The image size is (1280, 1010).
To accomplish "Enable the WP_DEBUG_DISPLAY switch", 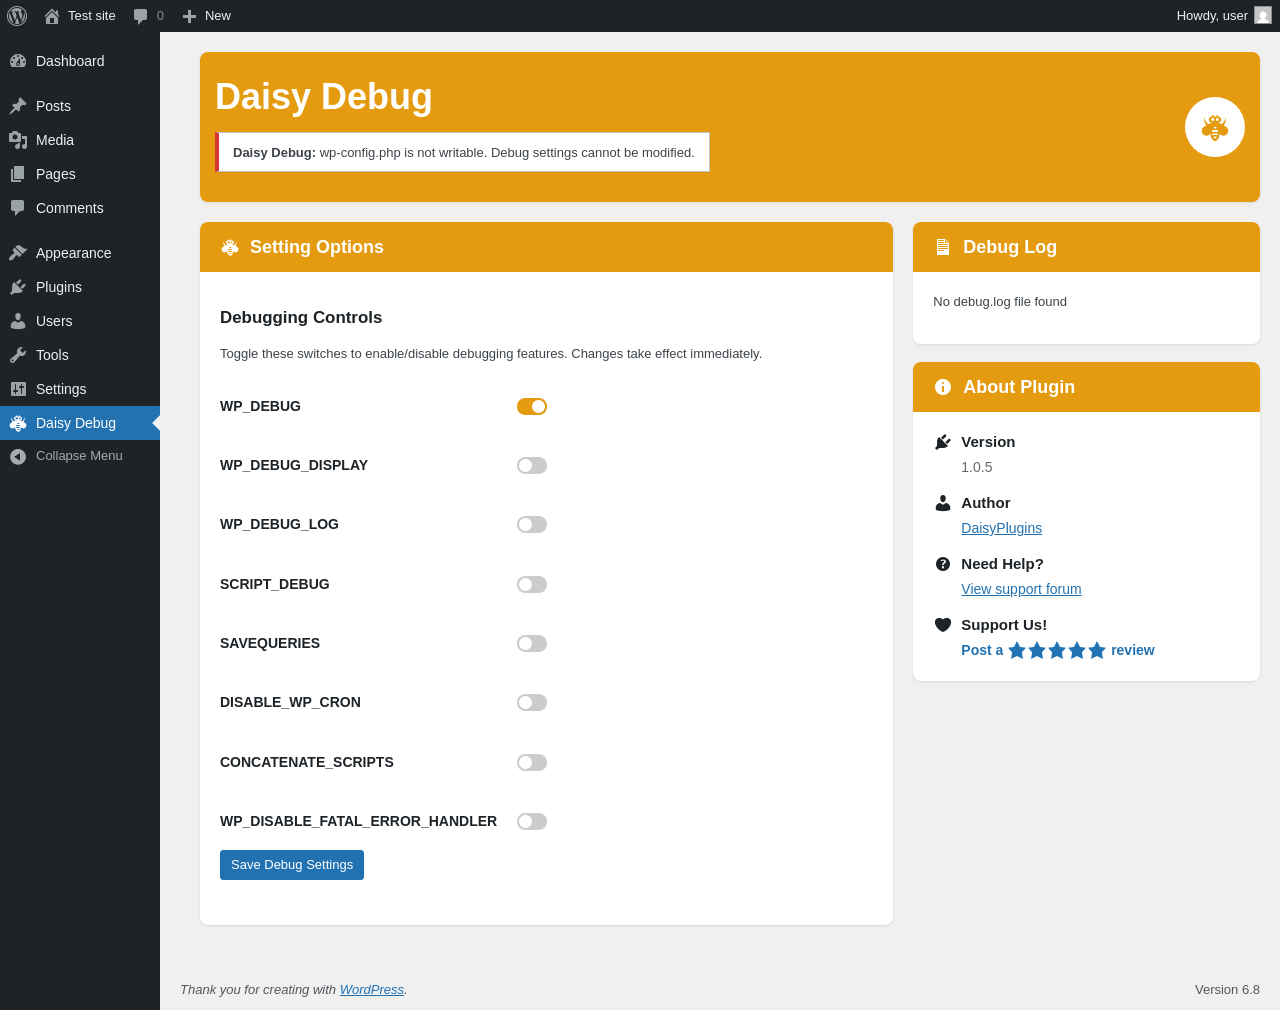I will click(532, 465).
